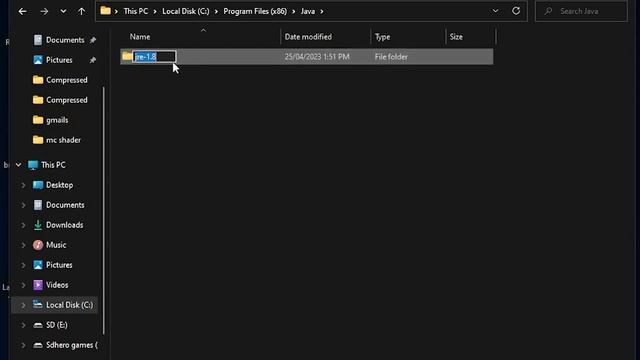Select This PC in navigation pane
This screenshot has width=640, height=360.
(53, 165)
